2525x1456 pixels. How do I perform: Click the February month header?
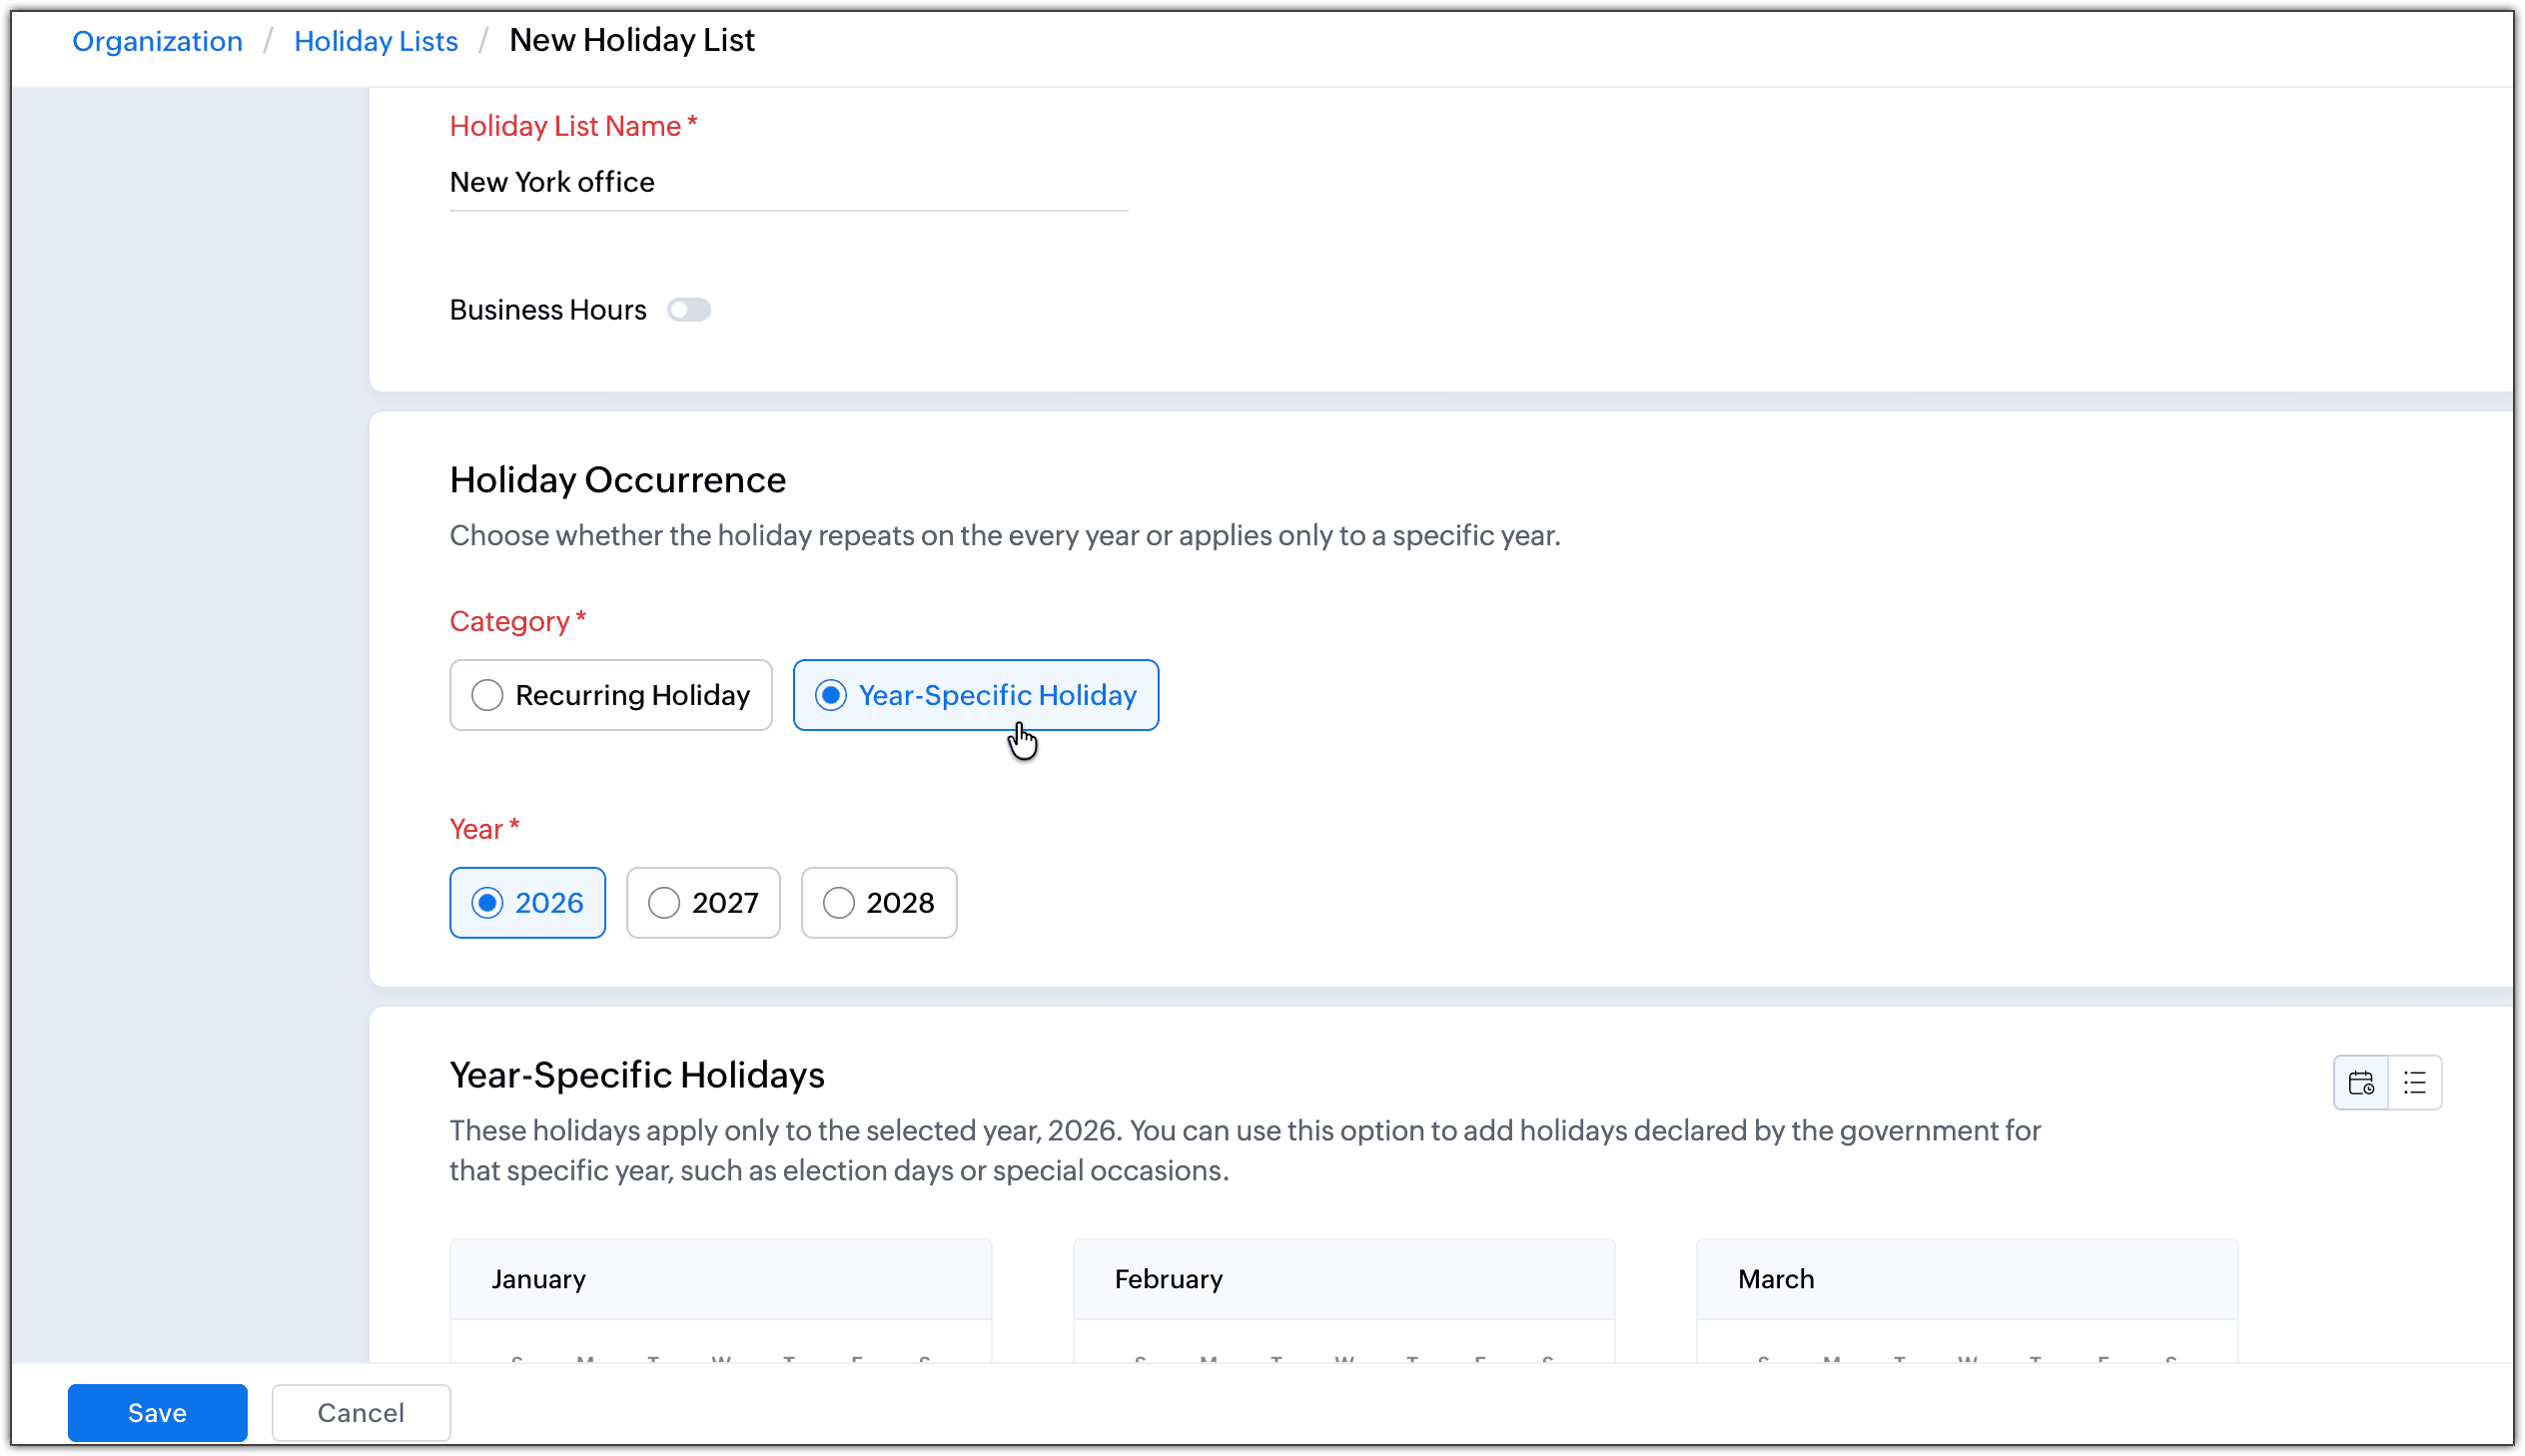(1168, 1279)
